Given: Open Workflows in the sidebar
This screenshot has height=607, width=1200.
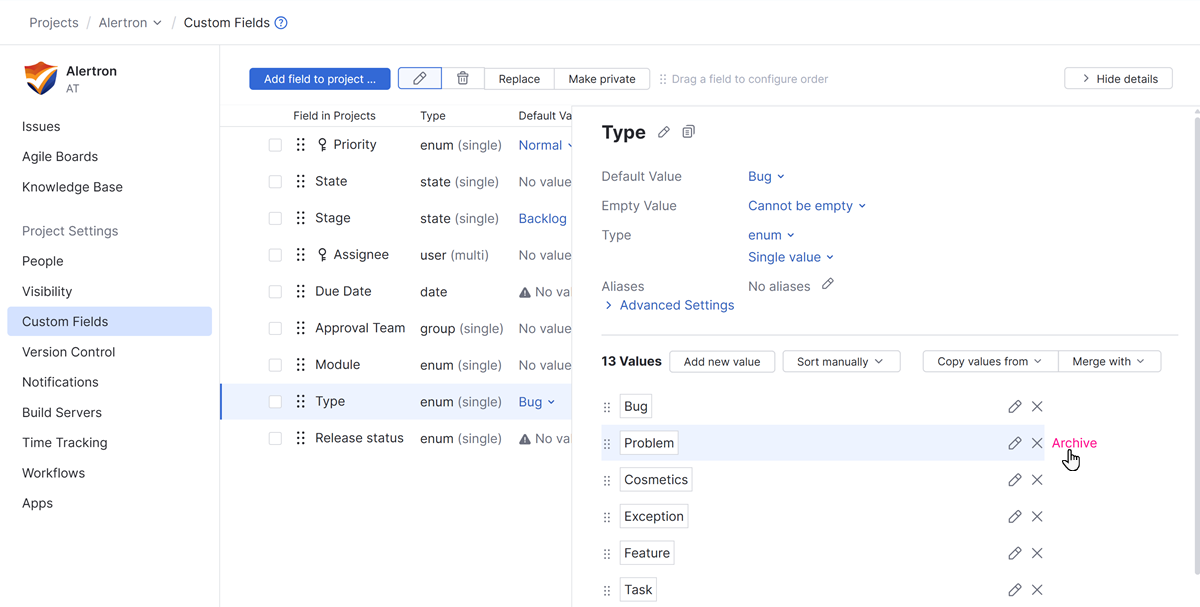Looking at the screenshot, I should [x=53, y=472].
